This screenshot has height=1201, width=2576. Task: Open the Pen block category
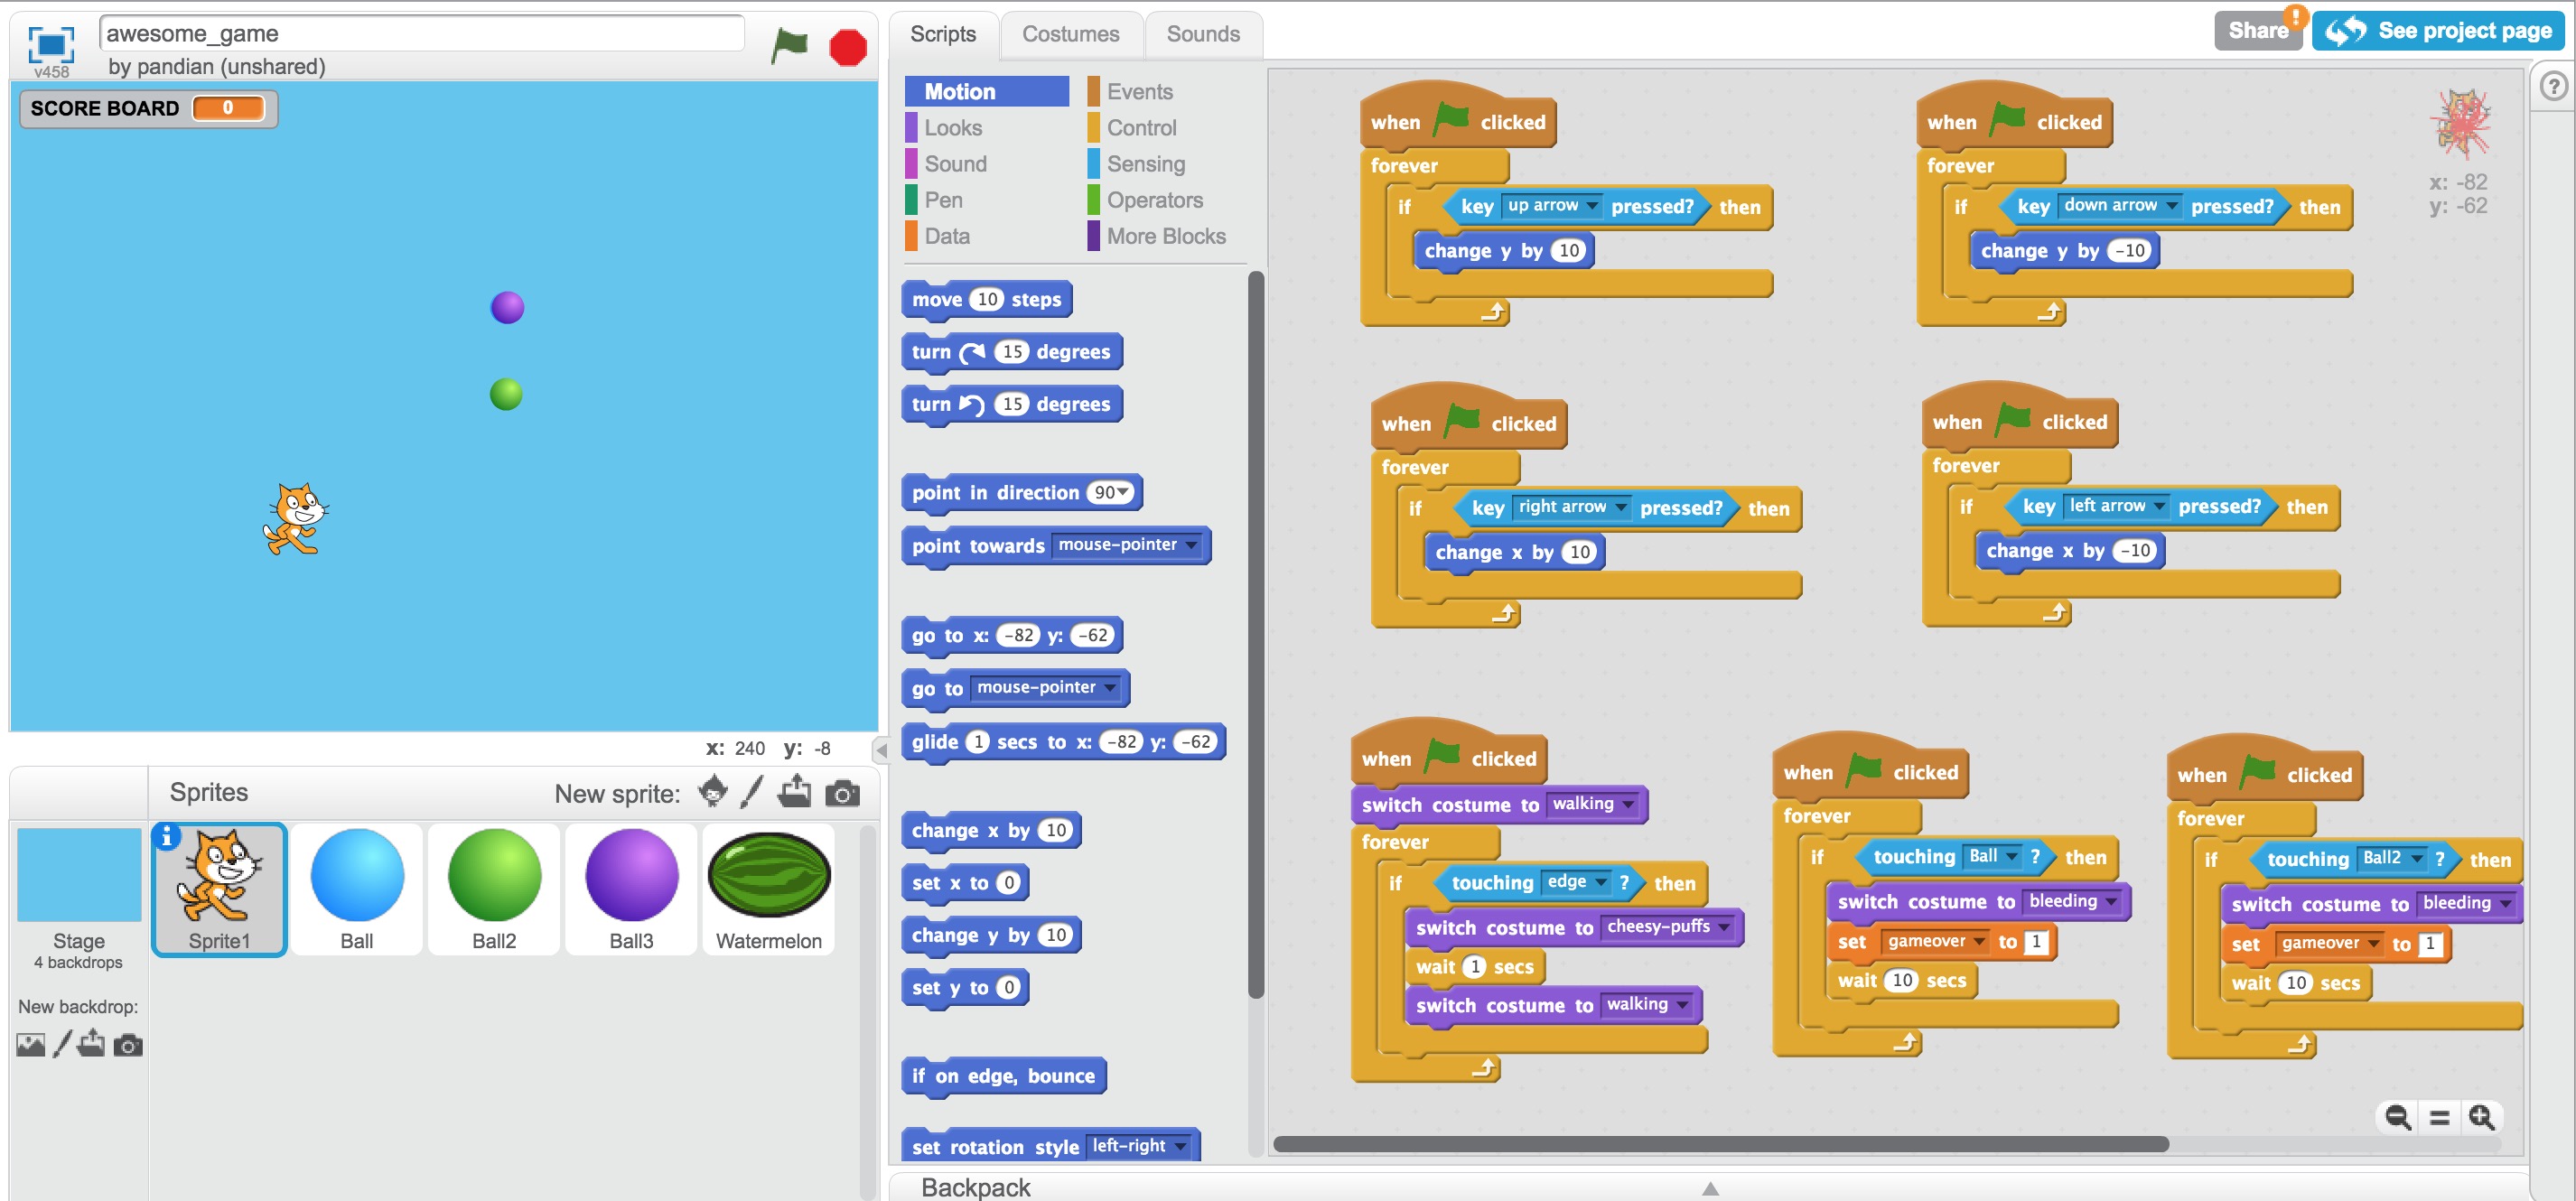pyautogui.click(x=942, y=199)
